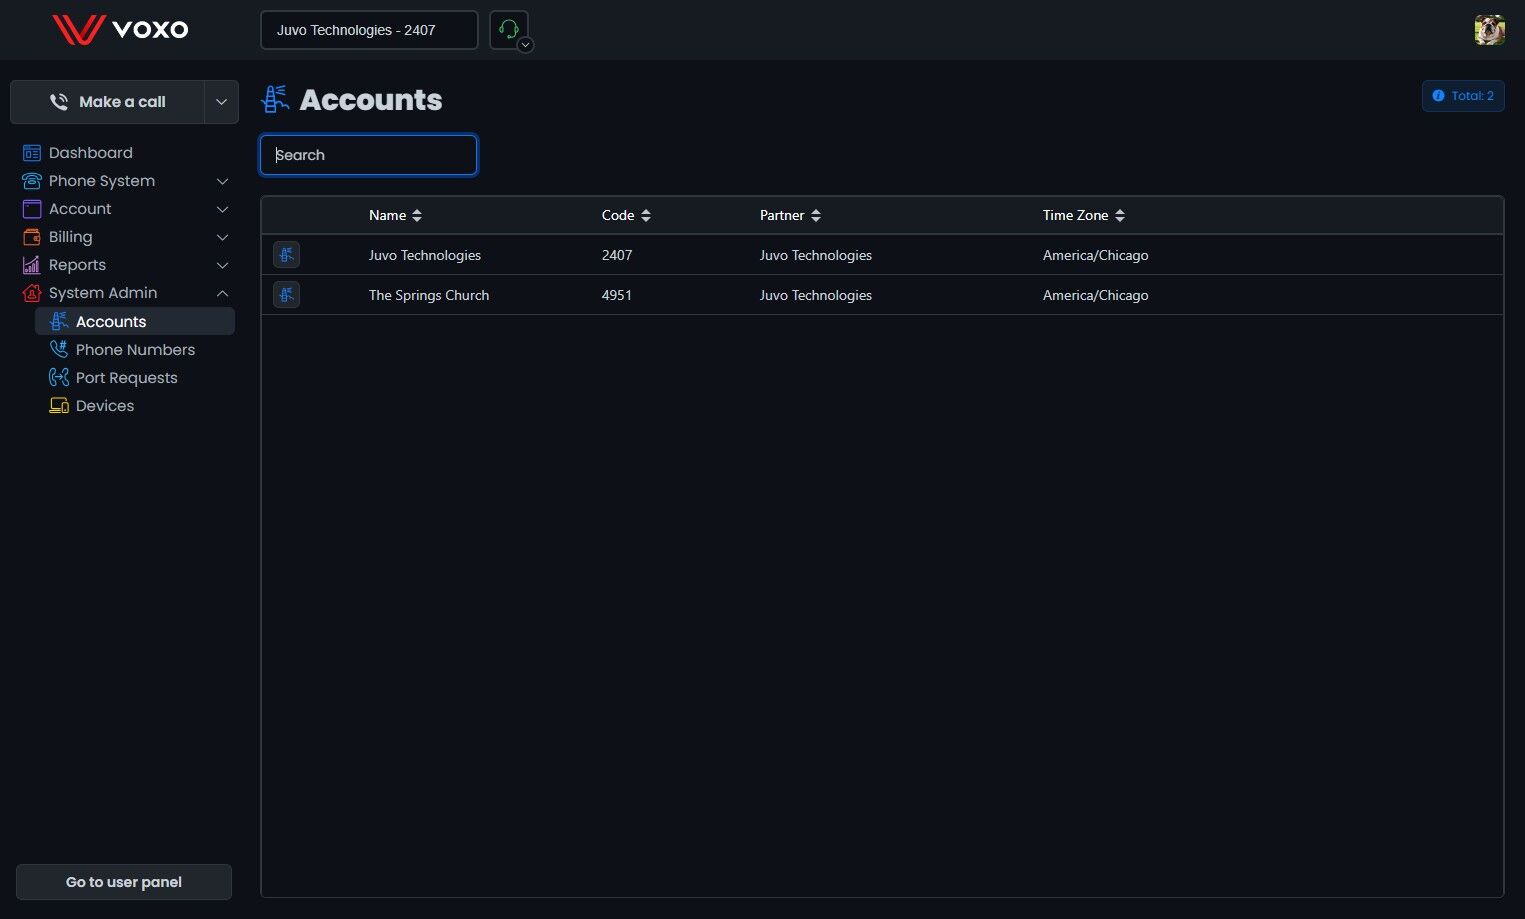1525x919 pixels.
Task: Click Partner cell in The Springs Church row
Action: (x=816, y=295)
